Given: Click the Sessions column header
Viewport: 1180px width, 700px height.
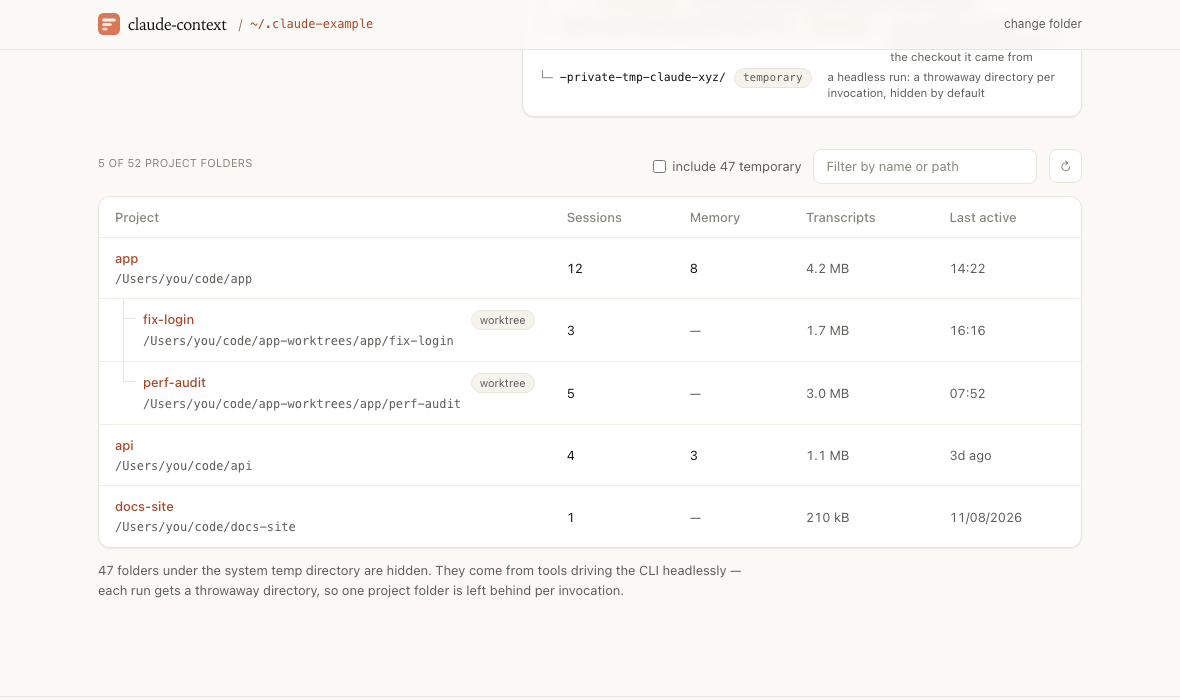Looking at the screenshot, I should point(594,218).
